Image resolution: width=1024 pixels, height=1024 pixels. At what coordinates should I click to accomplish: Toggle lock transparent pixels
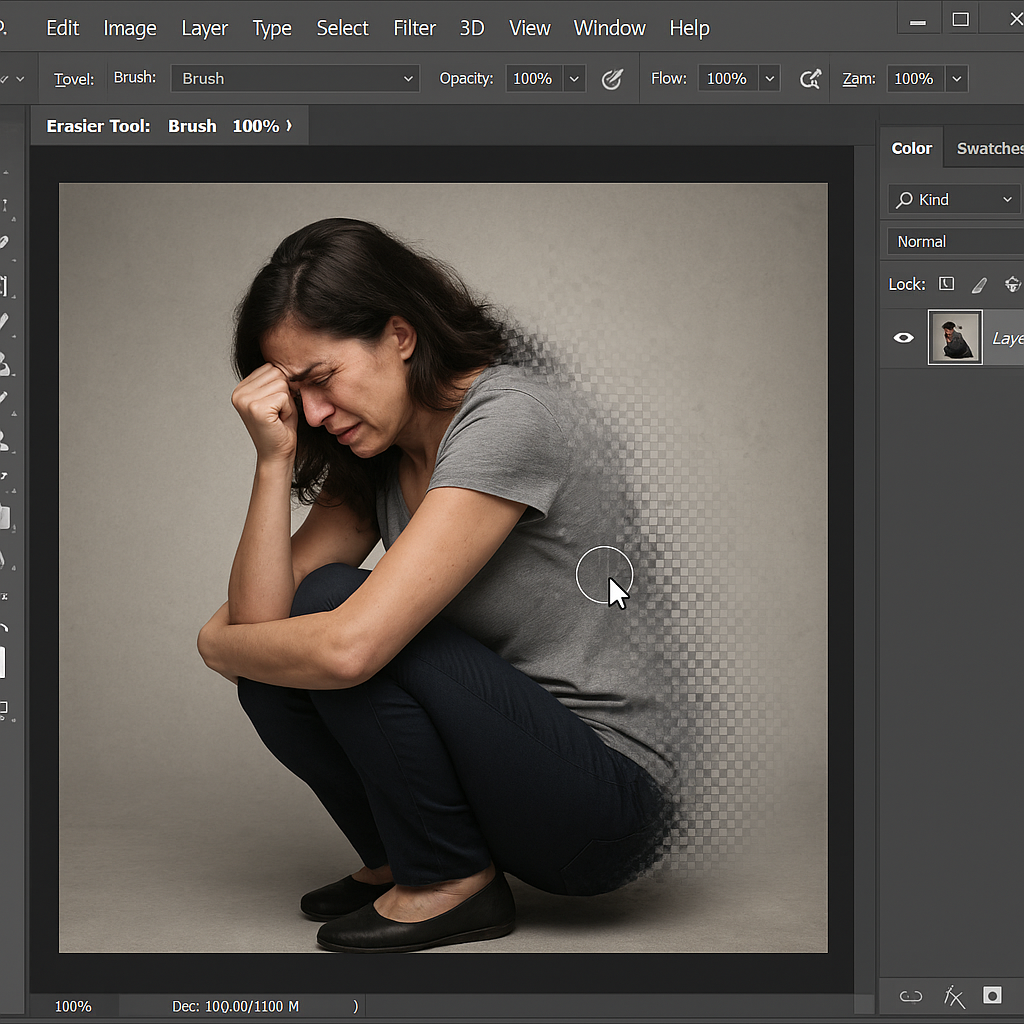(x=946, y=285)
